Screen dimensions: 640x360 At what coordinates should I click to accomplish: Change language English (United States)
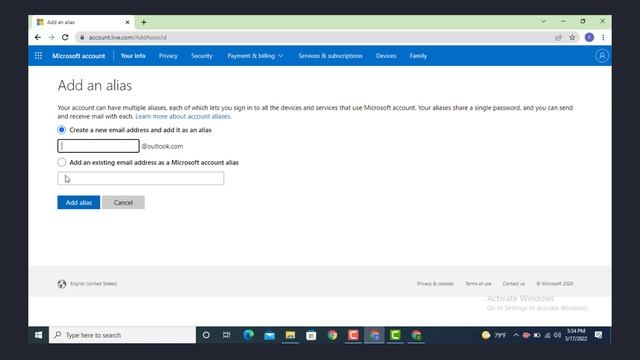click(x=93, y=284)
